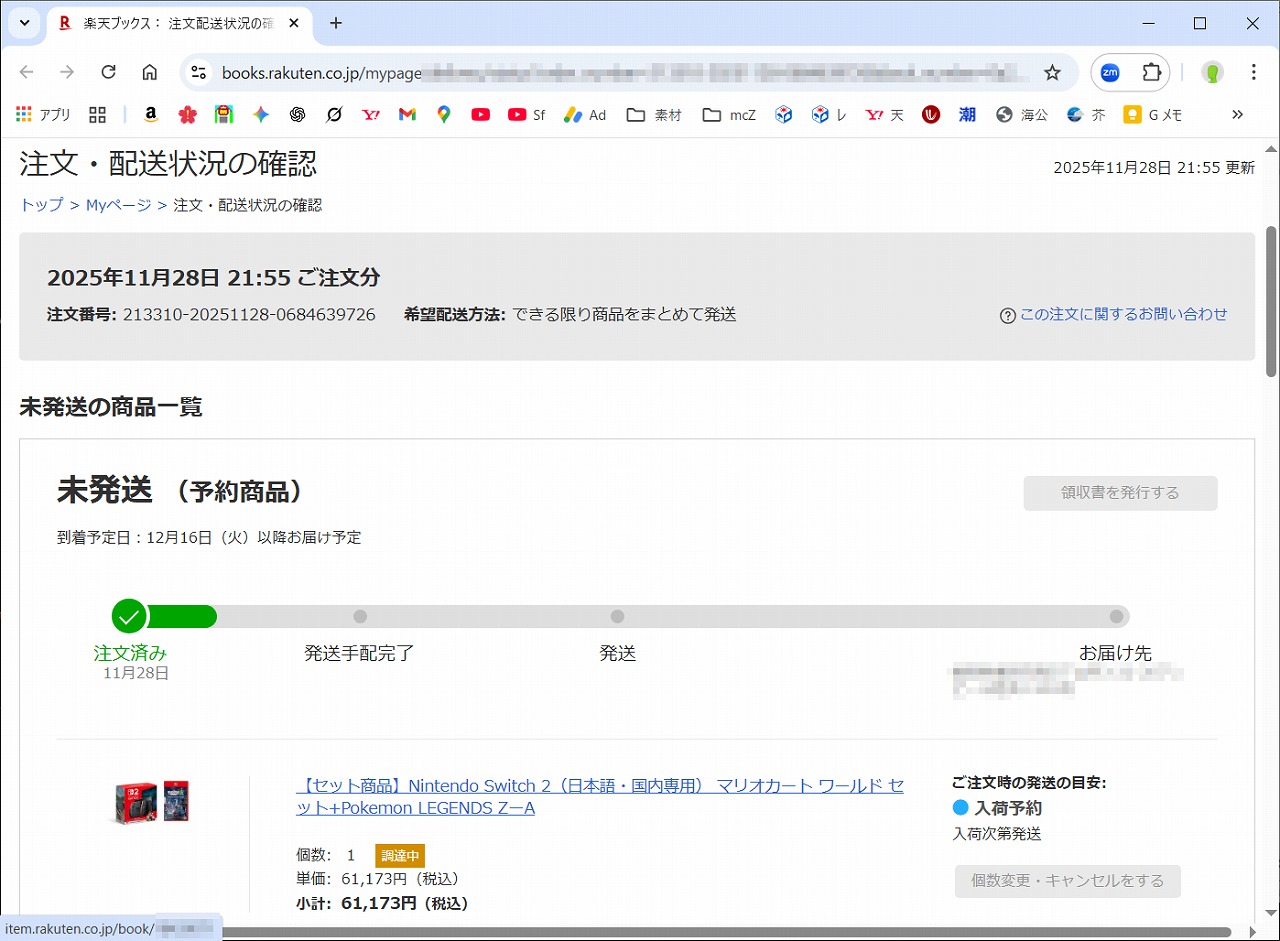Click the この注文に関するお問い合わせ link

tap(1123, 314)
